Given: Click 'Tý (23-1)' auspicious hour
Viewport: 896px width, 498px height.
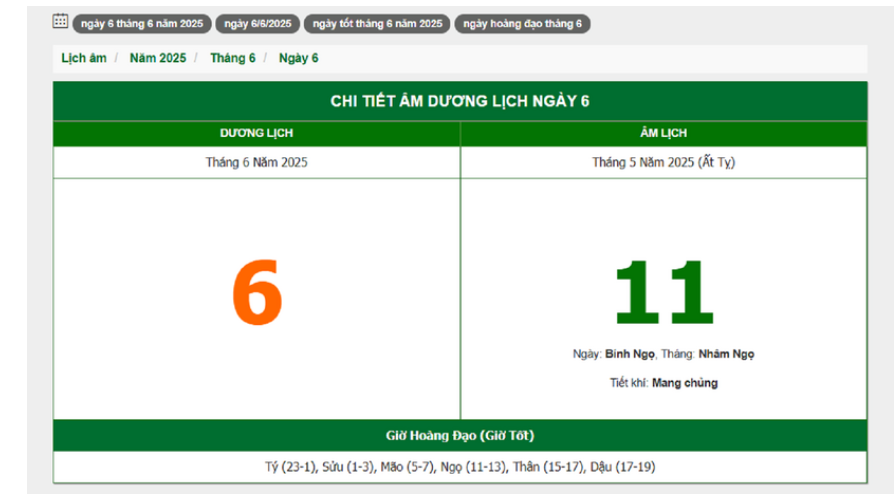Looking at the screenshot, I should 290,467.
